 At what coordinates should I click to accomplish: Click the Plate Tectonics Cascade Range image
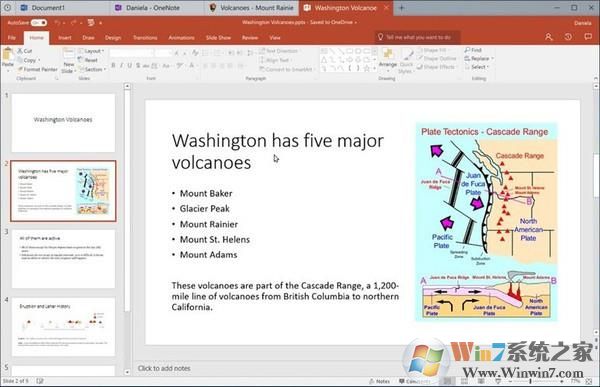(486, 222)
